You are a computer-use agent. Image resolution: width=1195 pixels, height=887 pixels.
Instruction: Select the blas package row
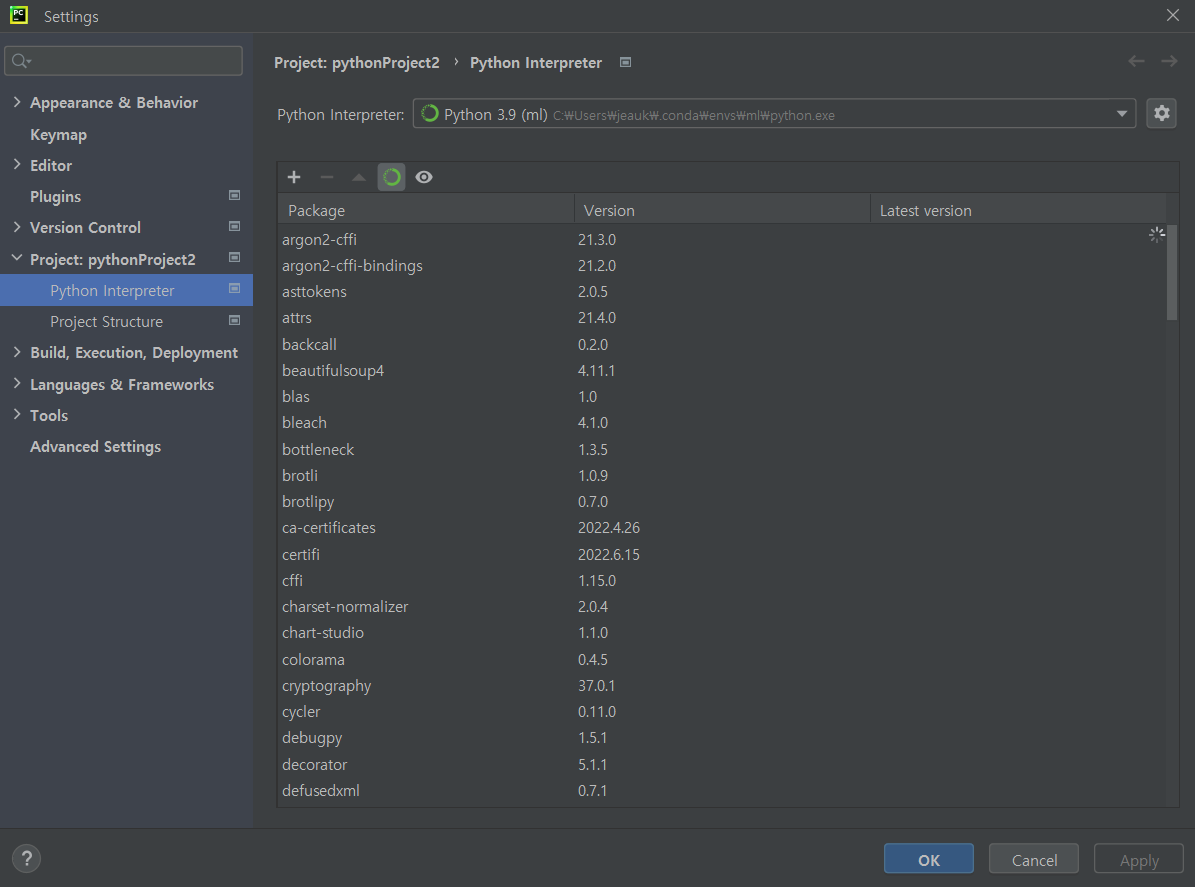click(x=722, y=397)
